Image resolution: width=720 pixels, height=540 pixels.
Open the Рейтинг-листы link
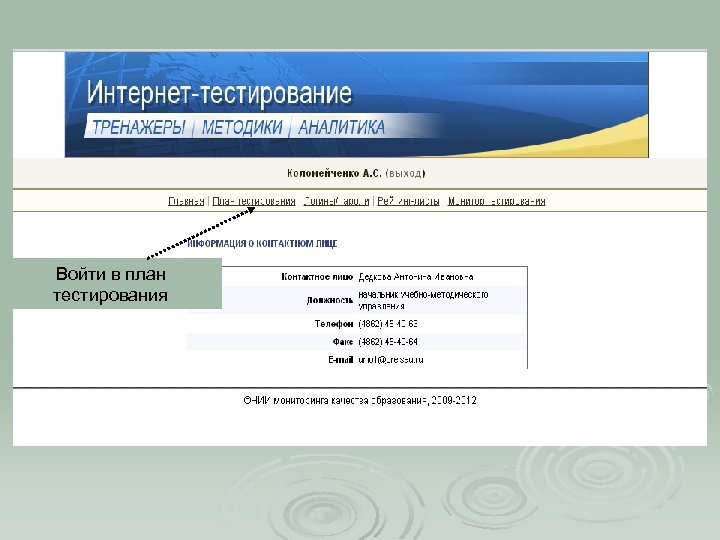click(408, 201)
